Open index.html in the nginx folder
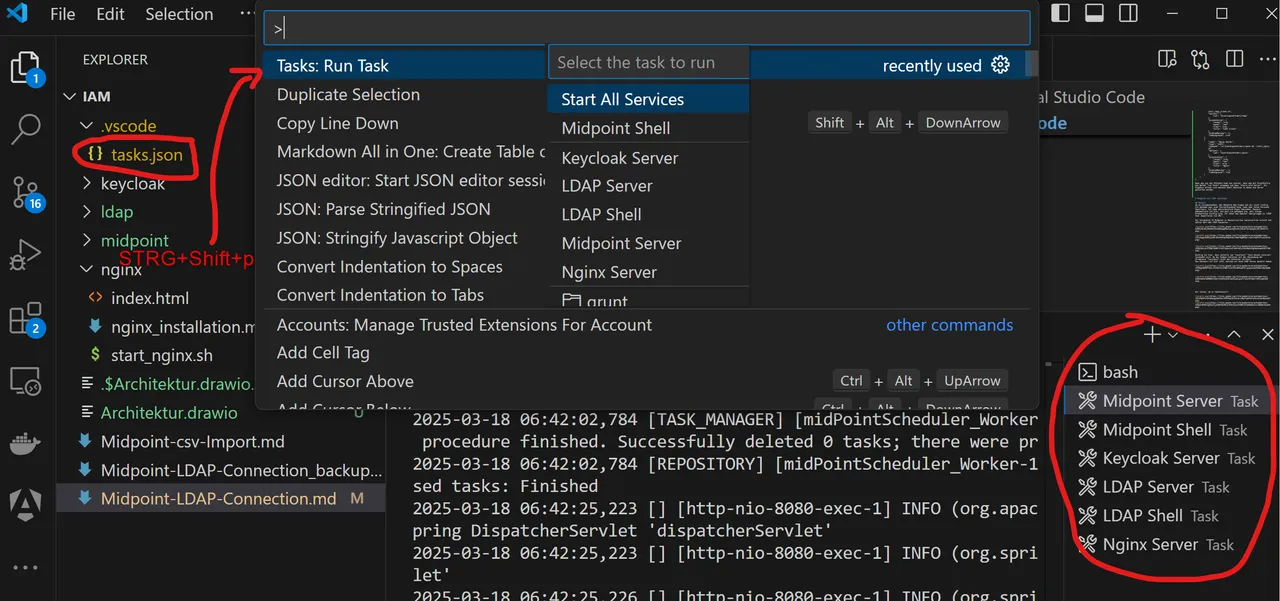 [x=150, y=298]
